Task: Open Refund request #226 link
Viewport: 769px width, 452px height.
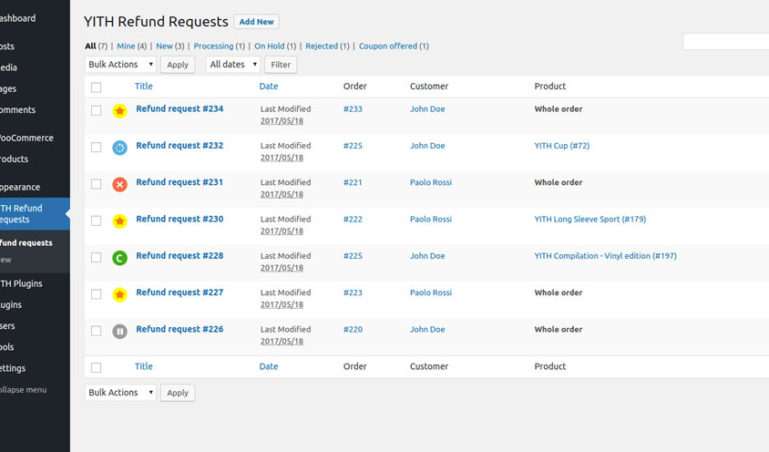Action: [179, 329]
